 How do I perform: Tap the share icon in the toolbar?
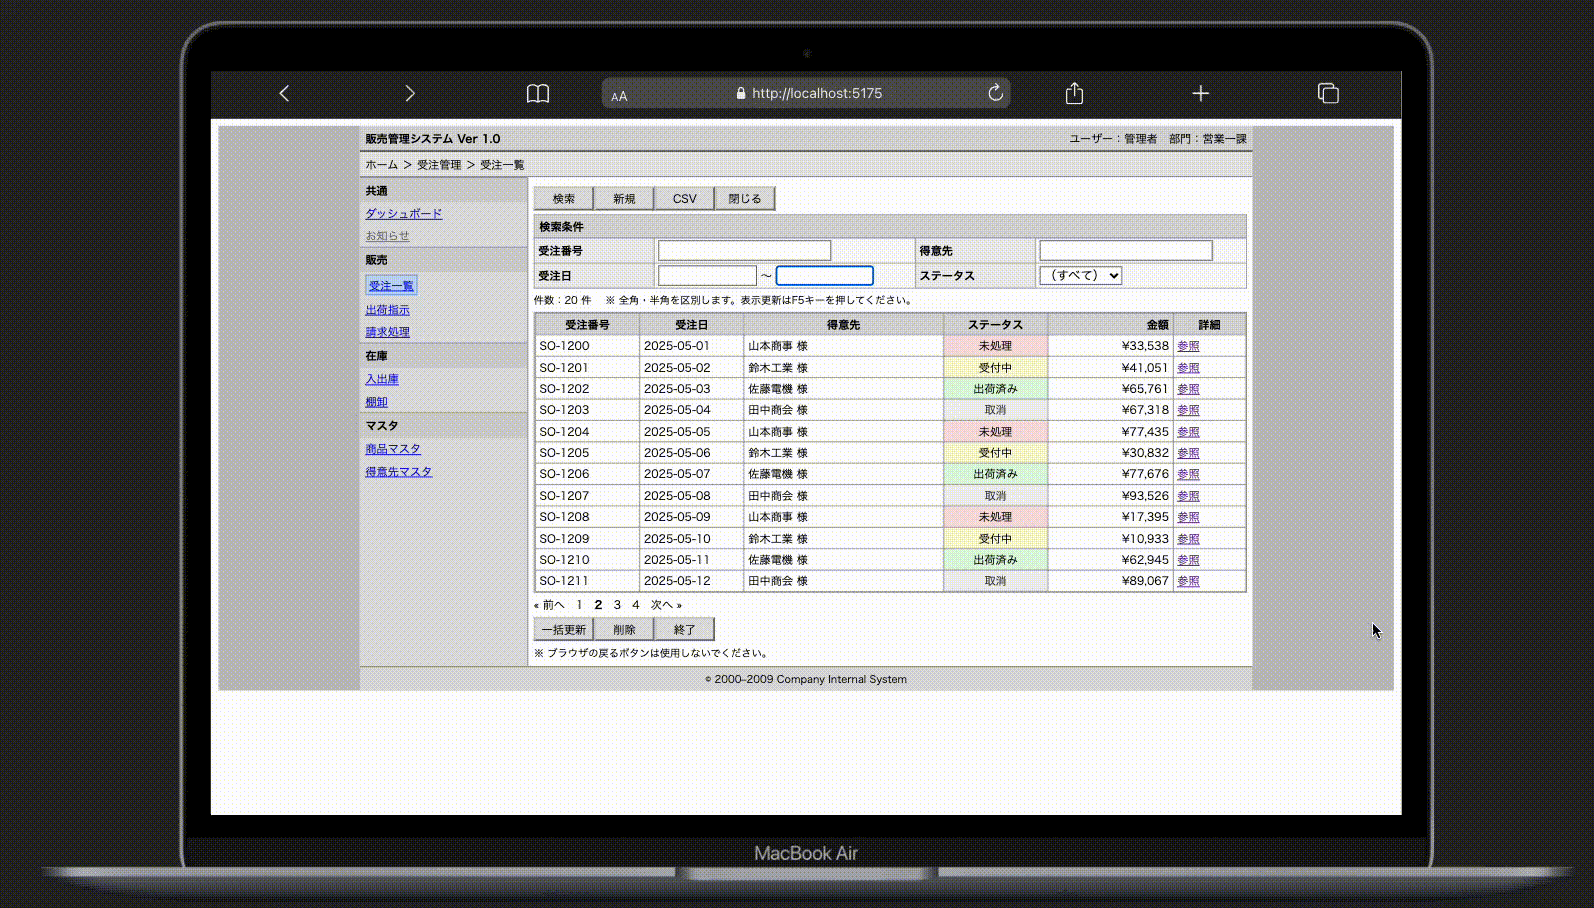(x=1074, y=93)
